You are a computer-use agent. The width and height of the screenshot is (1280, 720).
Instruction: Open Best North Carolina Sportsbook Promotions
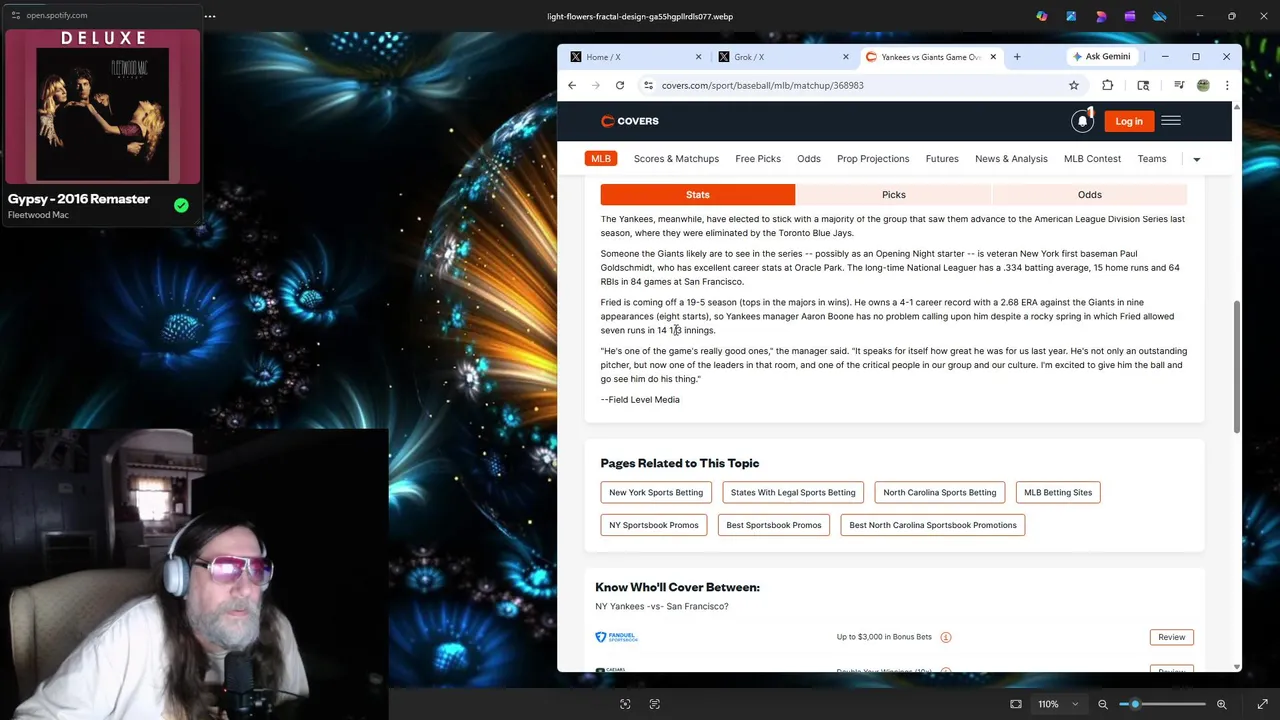click(933, 525)
